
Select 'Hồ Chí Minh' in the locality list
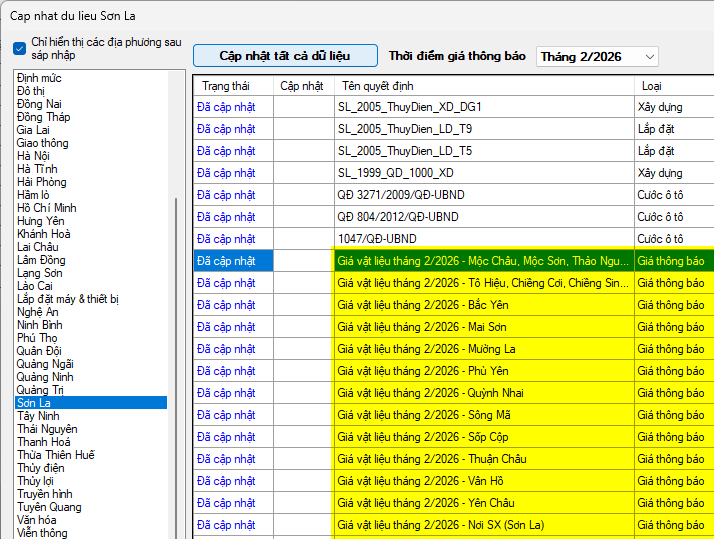[46, 208]
